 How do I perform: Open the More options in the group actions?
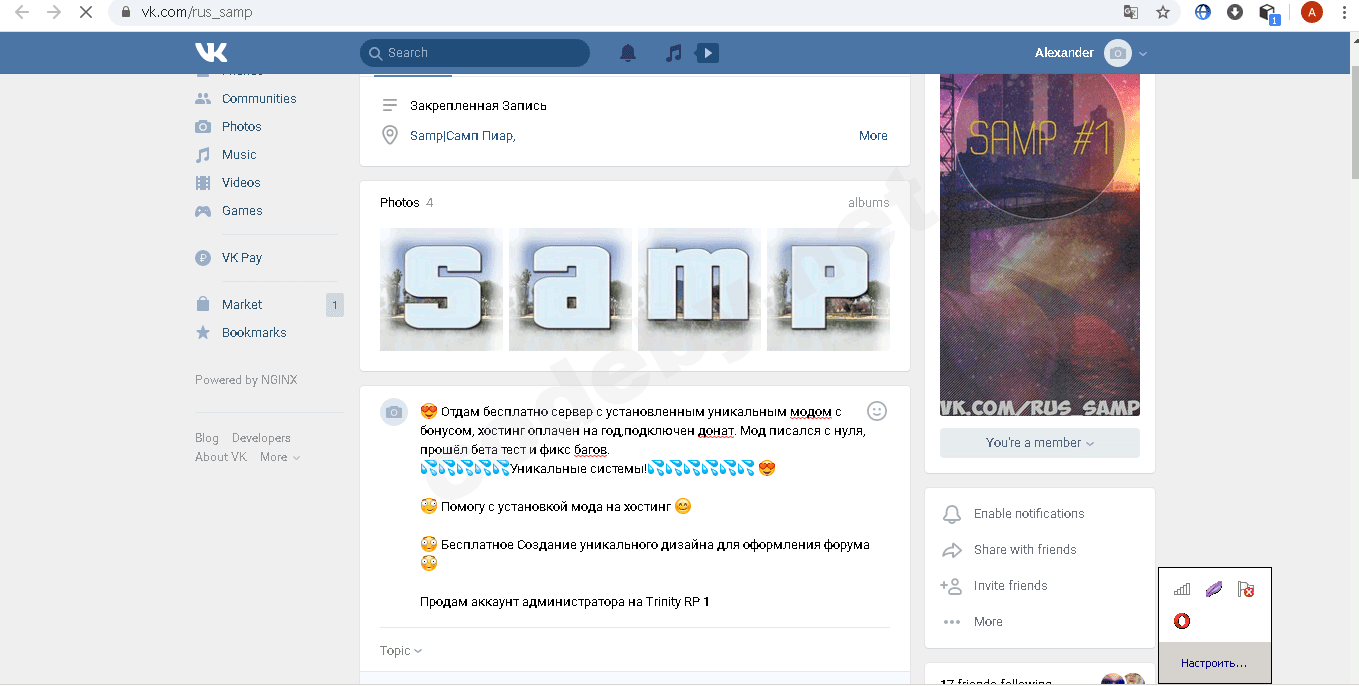(x=988, y=622)
